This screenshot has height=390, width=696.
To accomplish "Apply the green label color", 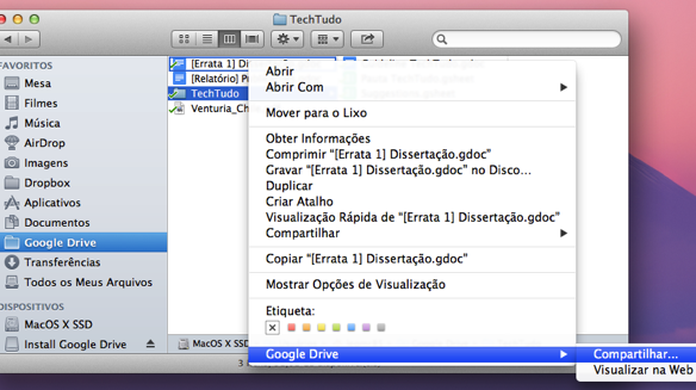I will tap(336, 327).
